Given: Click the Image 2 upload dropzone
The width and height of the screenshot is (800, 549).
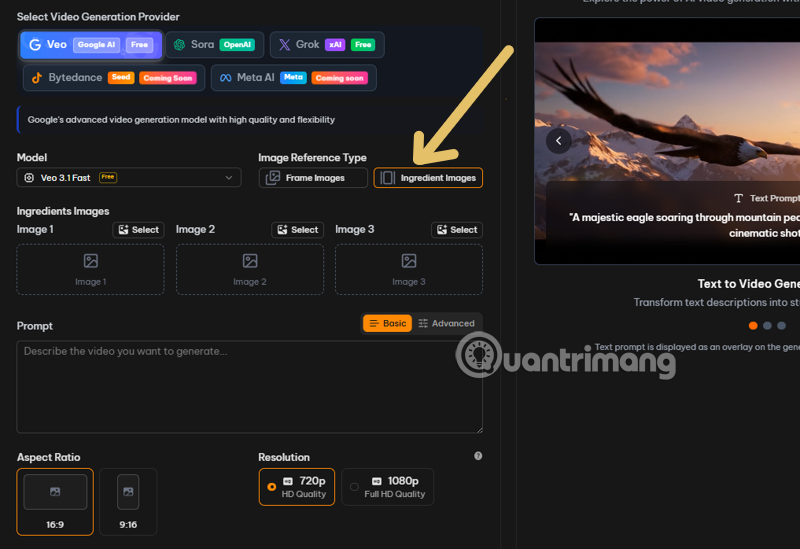Looking at the screenshot, I should (x=250, y=269).
